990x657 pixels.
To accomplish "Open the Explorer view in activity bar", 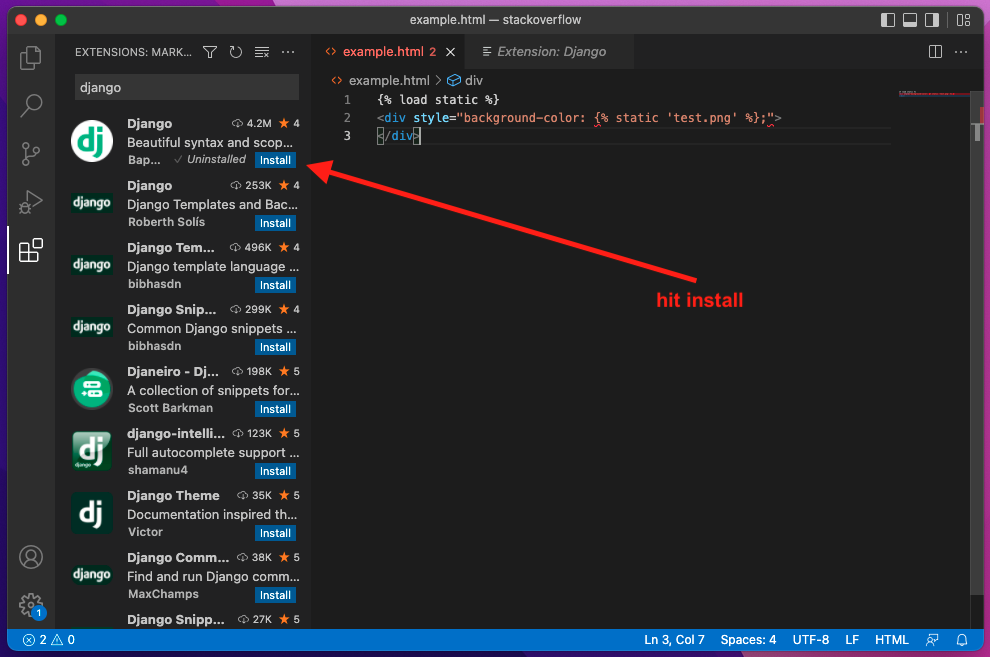I will click(30, 57).
